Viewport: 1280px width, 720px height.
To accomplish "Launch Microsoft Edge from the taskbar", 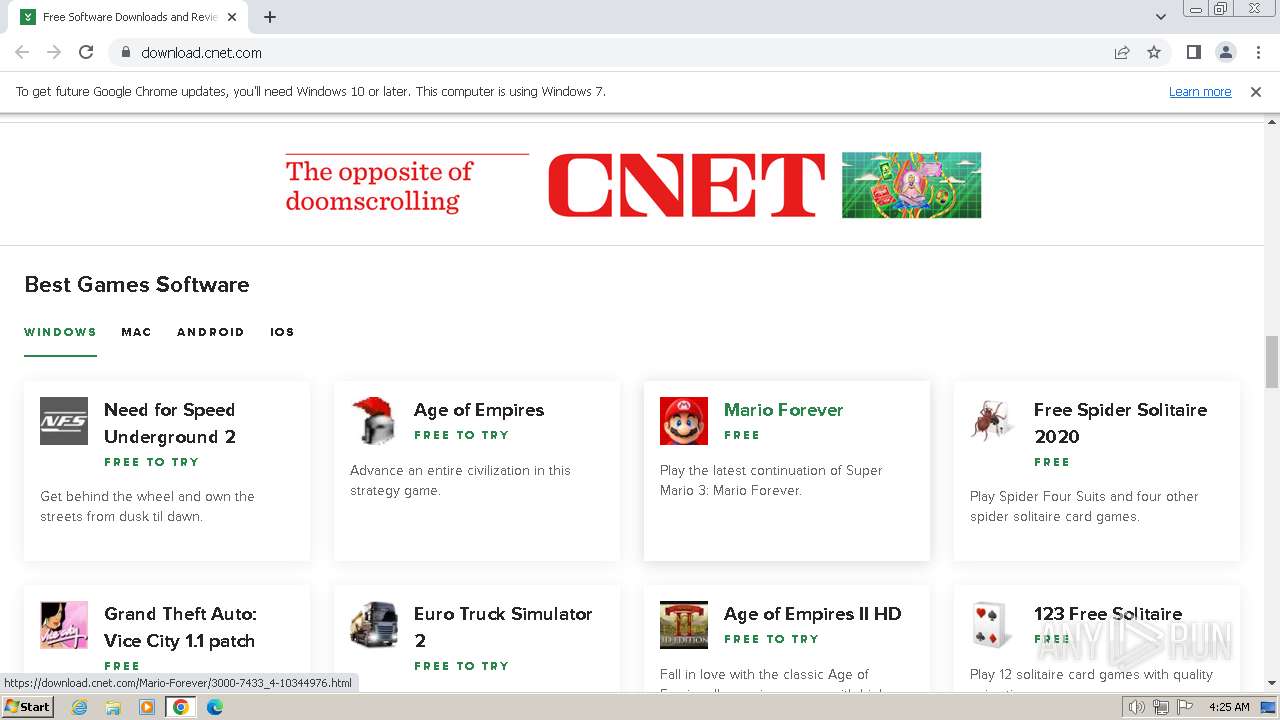I will tap(215, 707).
